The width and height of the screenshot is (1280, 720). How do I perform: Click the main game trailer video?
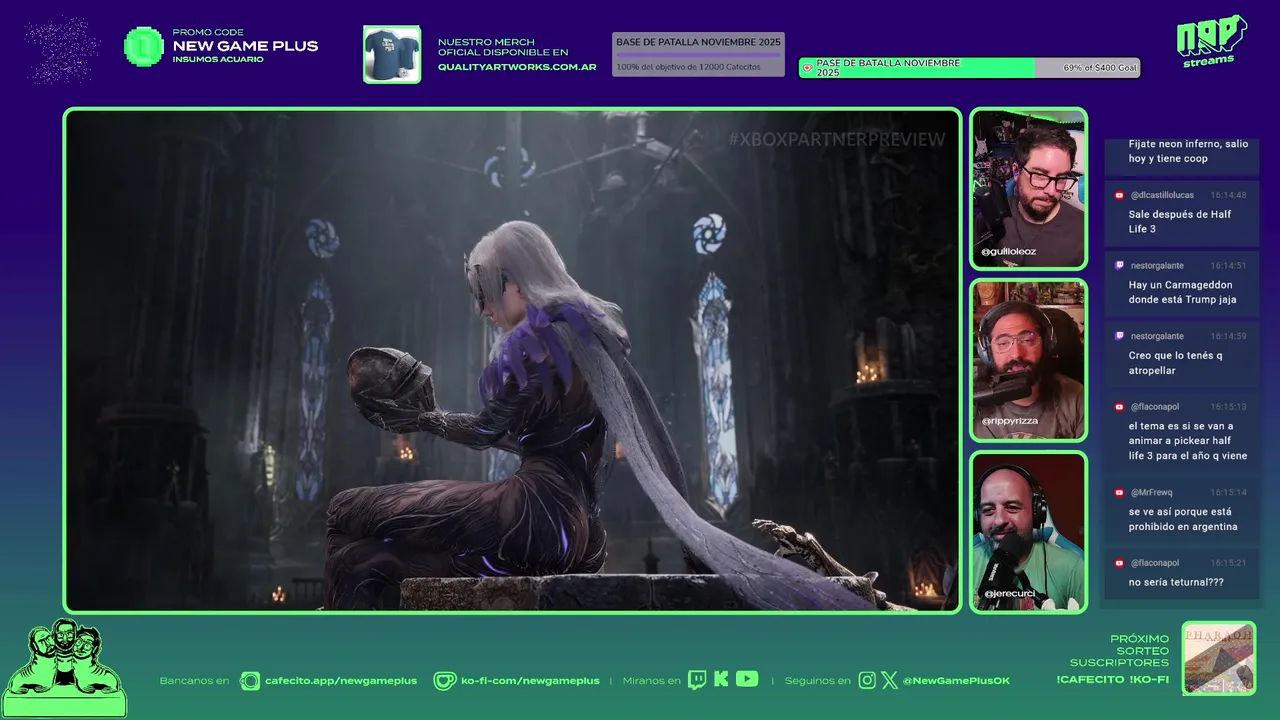[512, 360]
